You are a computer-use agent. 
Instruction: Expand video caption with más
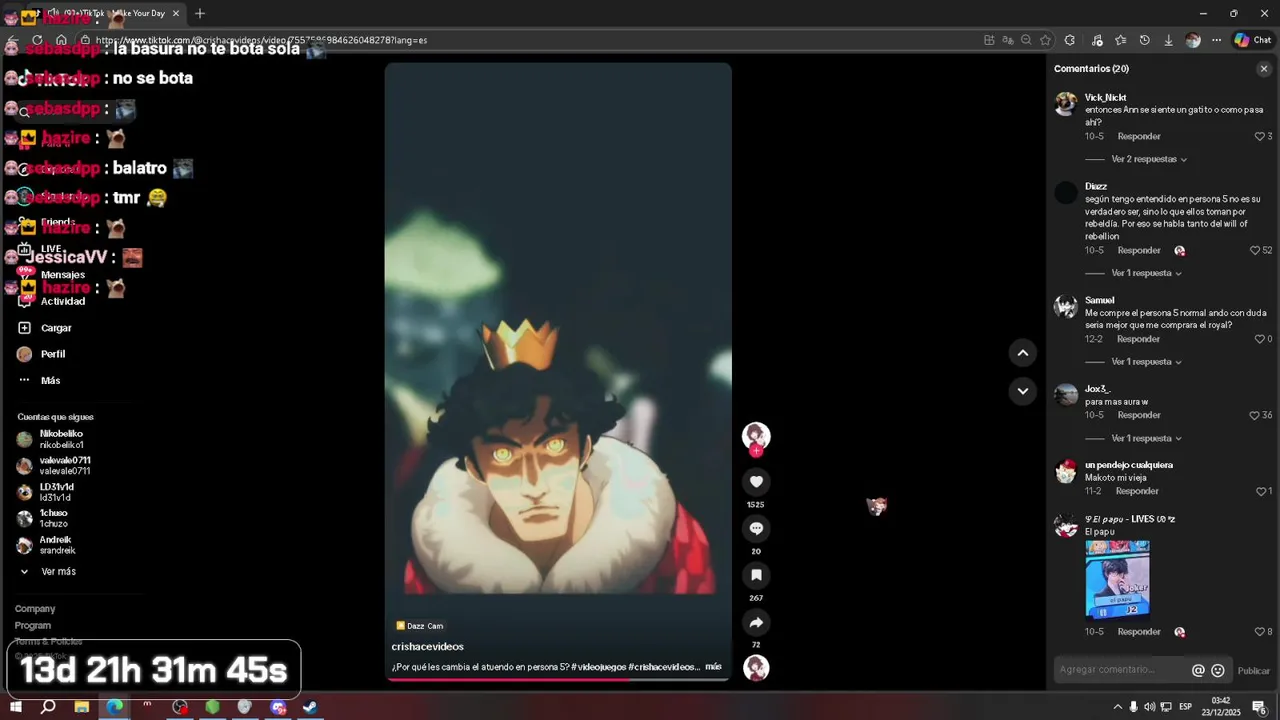pos(713,666)
